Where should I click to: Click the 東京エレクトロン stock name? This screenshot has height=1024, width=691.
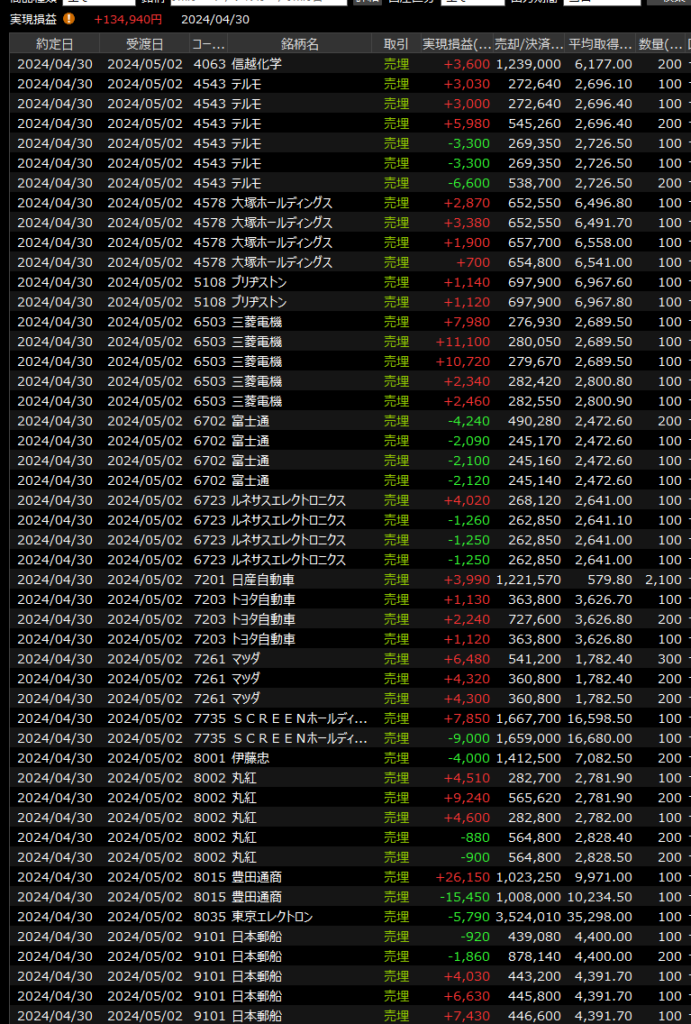click(271, 917)
